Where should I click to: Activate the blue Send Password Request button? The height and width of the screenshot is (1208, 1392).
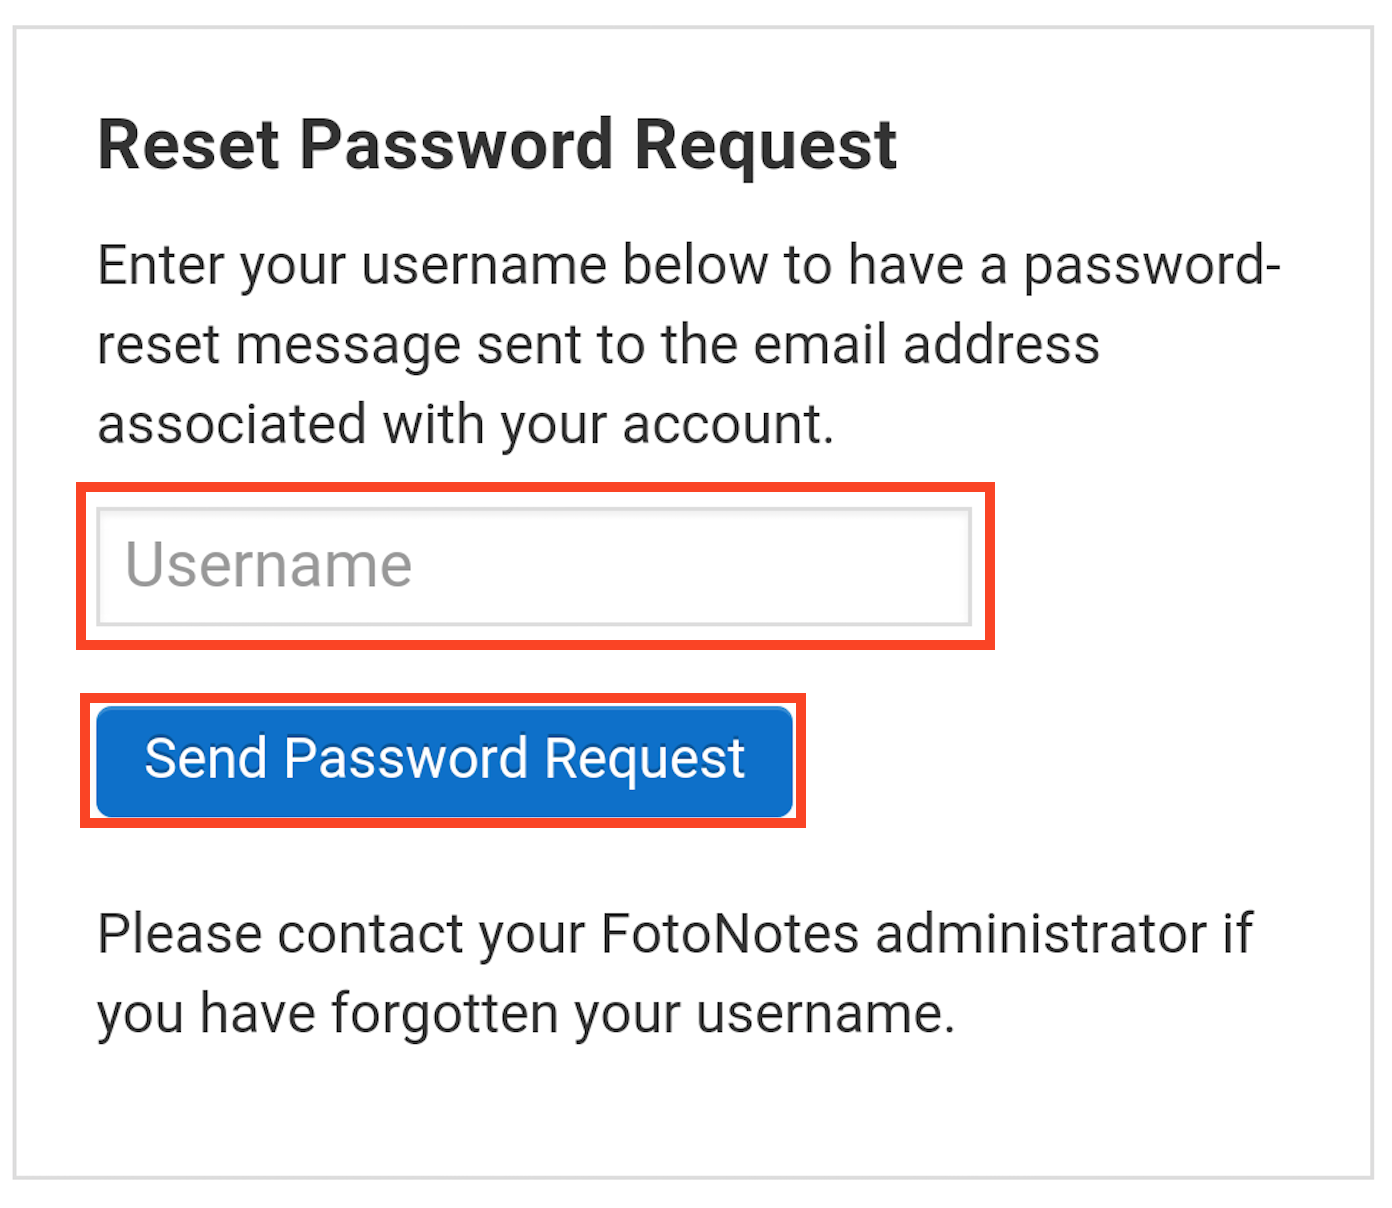point(444,761)
